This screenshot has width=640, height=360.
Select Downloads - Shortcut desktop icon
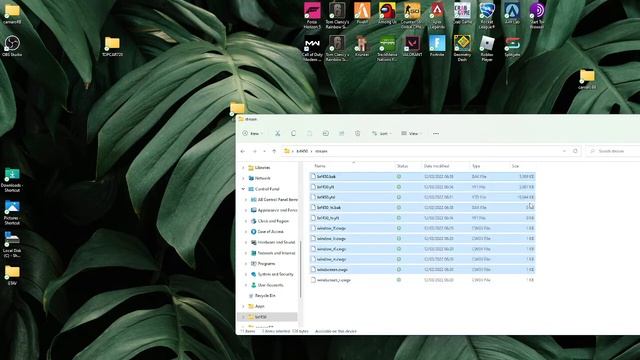[x=12, y=180]
